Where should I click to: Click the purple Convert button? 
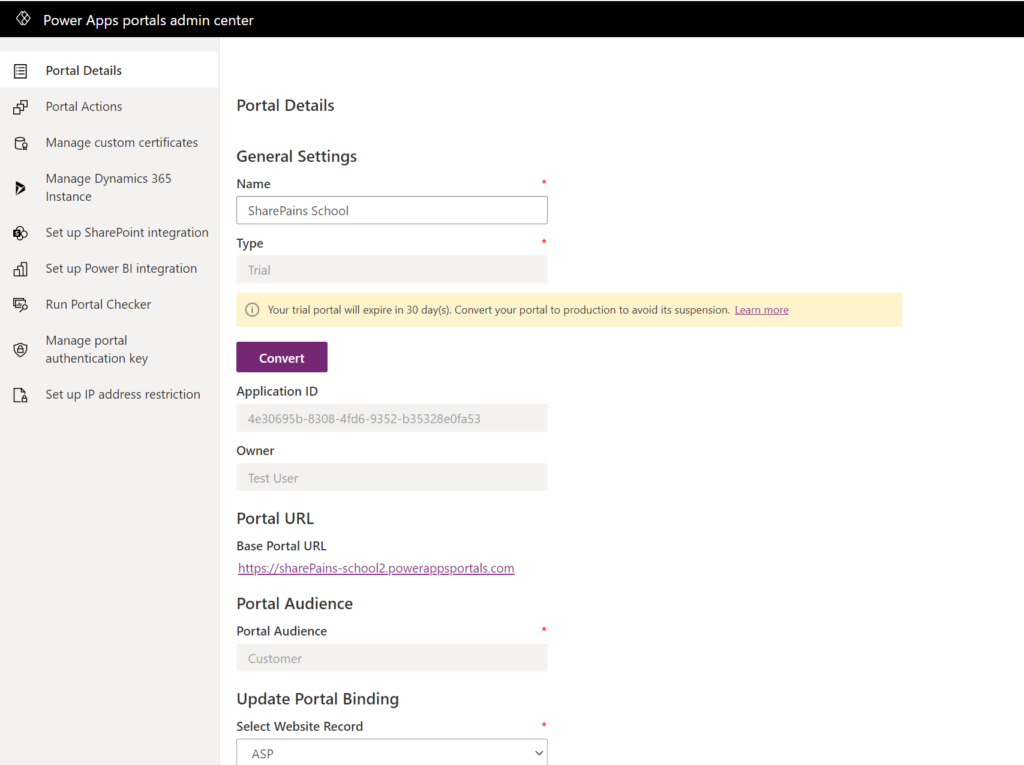(x=281, y=357)
